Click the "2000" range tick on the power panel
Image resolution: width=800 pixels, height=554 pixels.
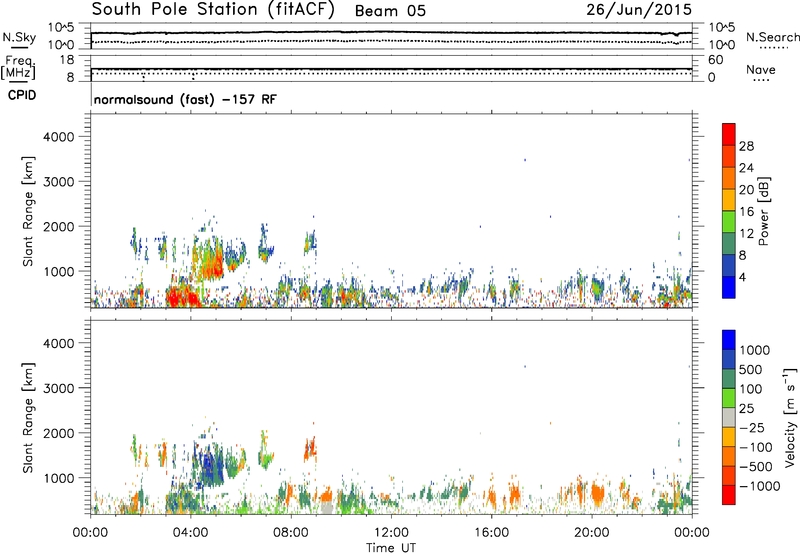(x=58, y=226)
